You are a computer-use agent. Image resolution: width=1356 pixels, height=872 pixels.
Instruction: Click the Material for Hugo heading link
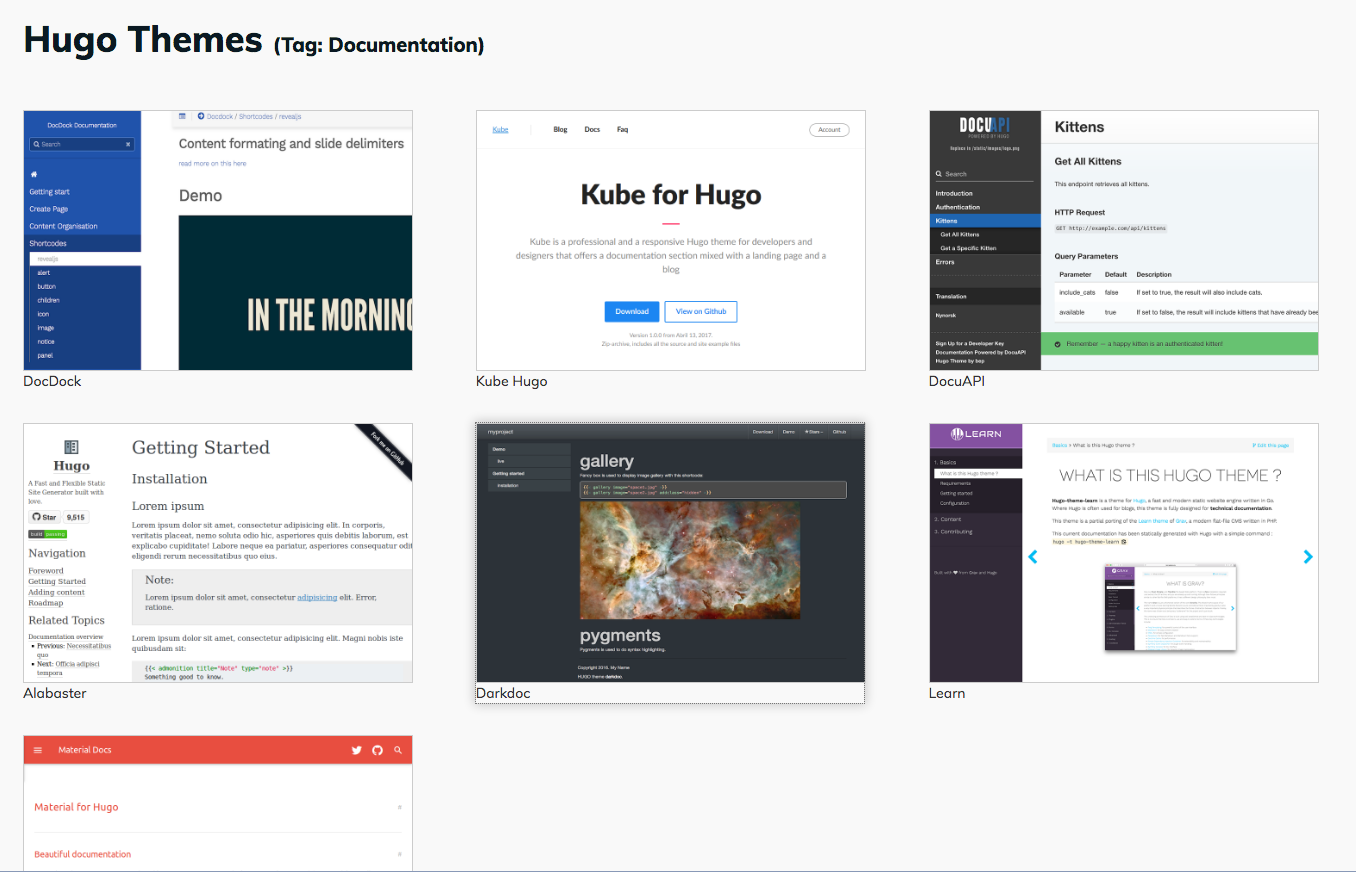tap(76, 807)
